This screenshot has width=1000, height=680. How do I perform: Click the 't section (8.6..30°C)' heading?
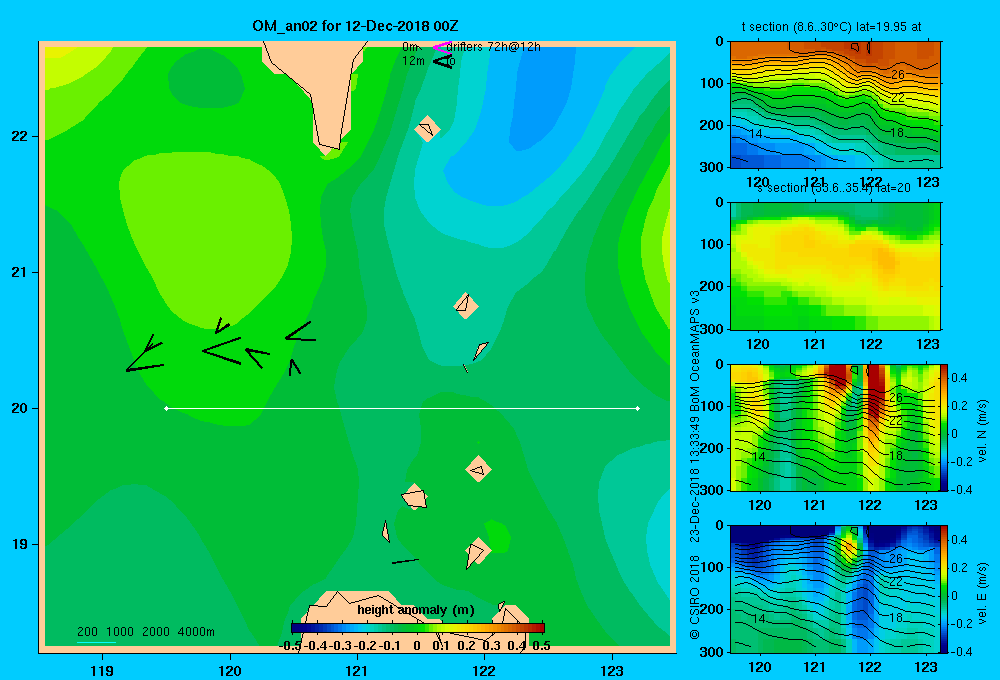click(797, 27)
